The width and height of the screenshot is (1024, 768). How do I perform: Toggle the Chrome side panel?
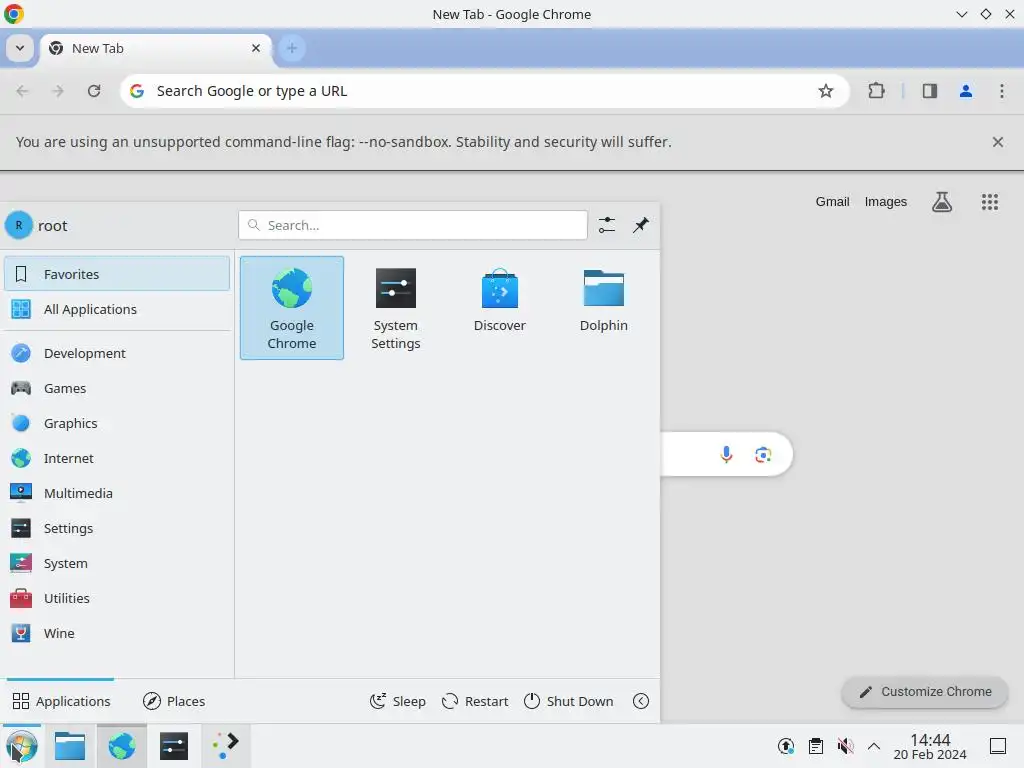point(929,91)
